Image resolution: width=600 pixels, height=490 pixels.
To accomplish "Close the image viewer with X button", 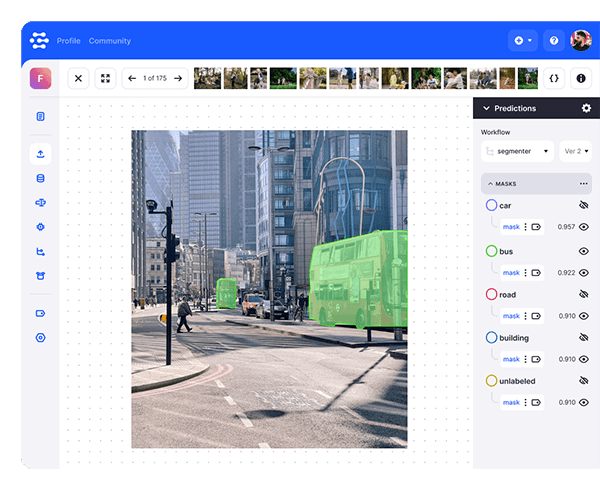I will click(79, 78).
